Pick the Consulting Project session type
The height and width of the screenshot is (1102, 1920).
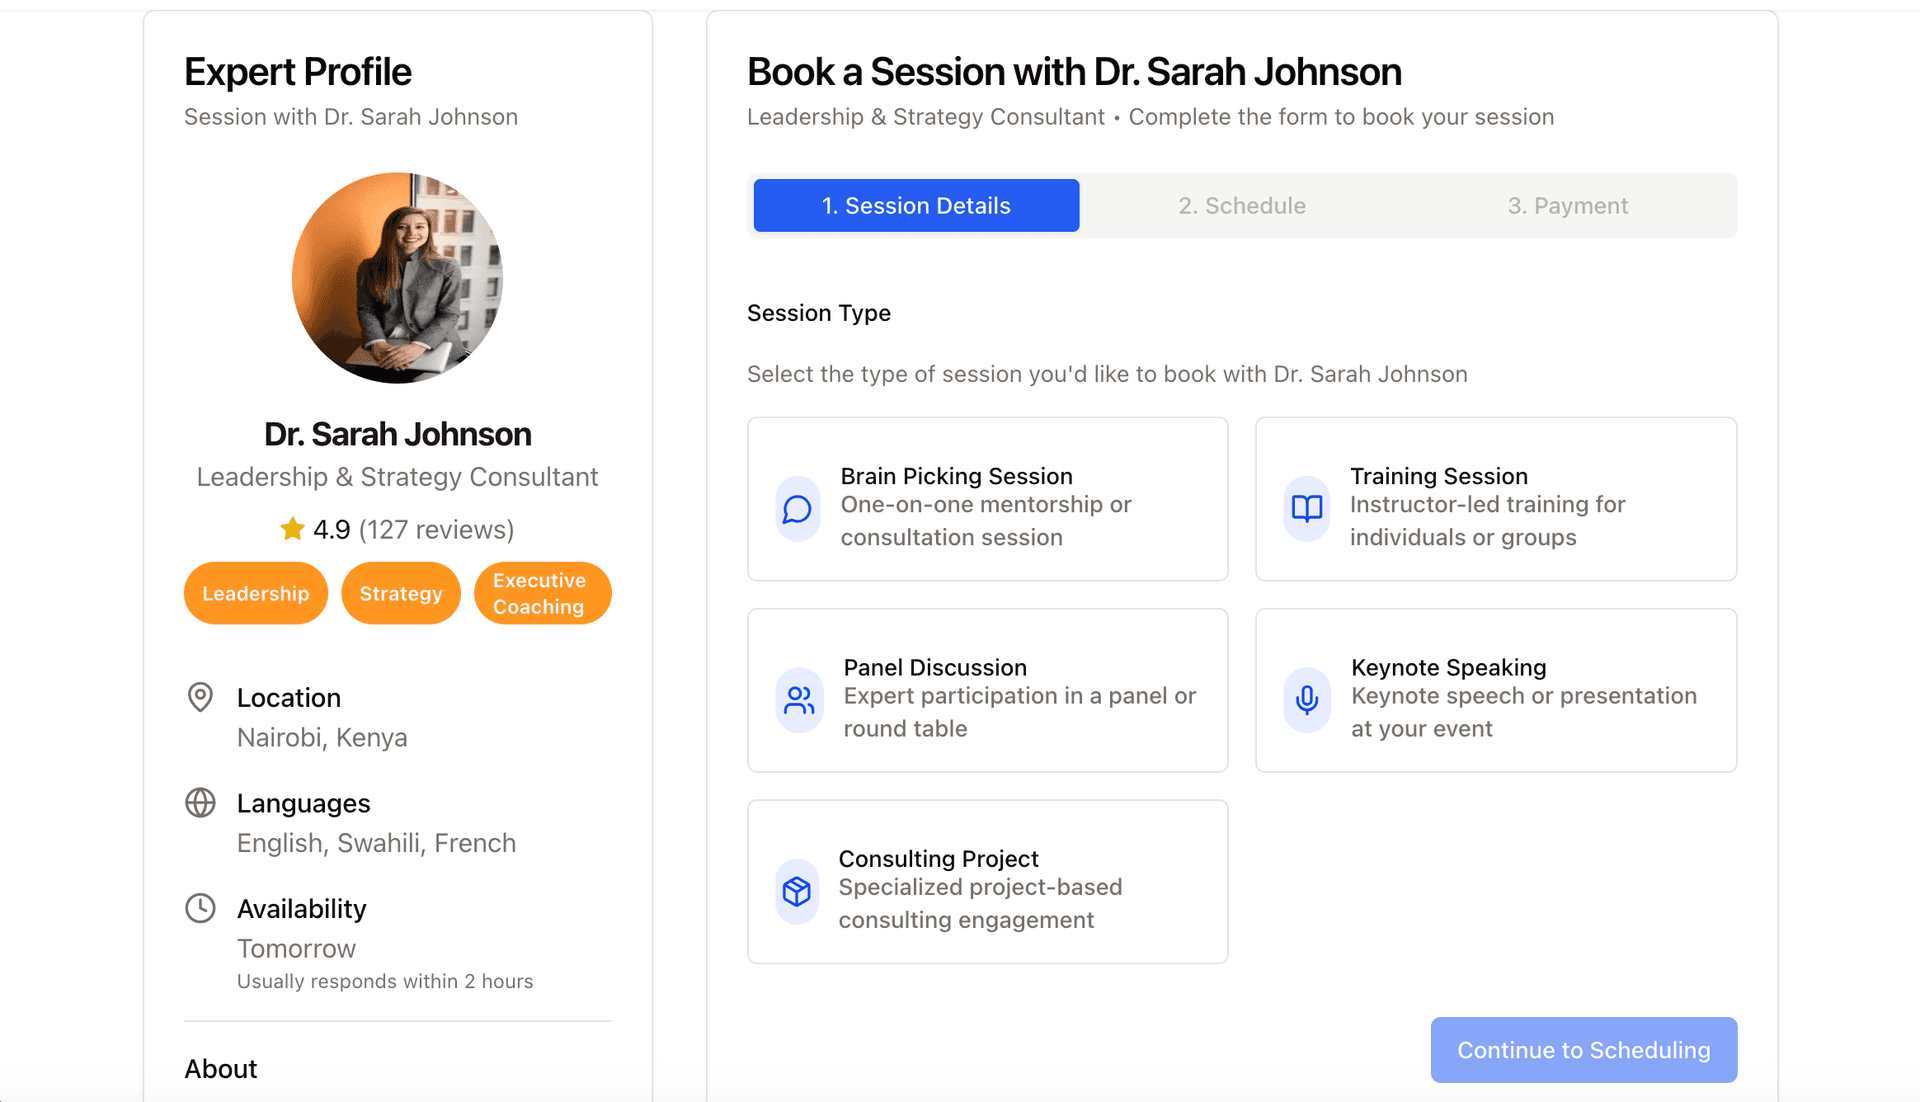click(987, 881)
